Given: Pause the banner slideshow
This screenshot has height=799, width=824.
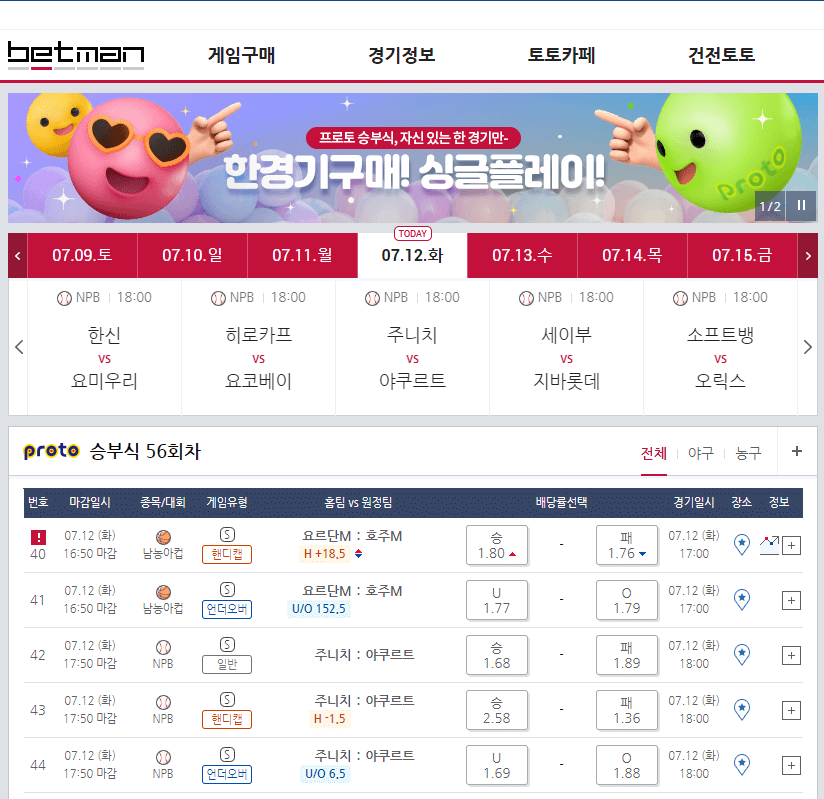Looking at the screenshot, I should [x=801, y=206].
